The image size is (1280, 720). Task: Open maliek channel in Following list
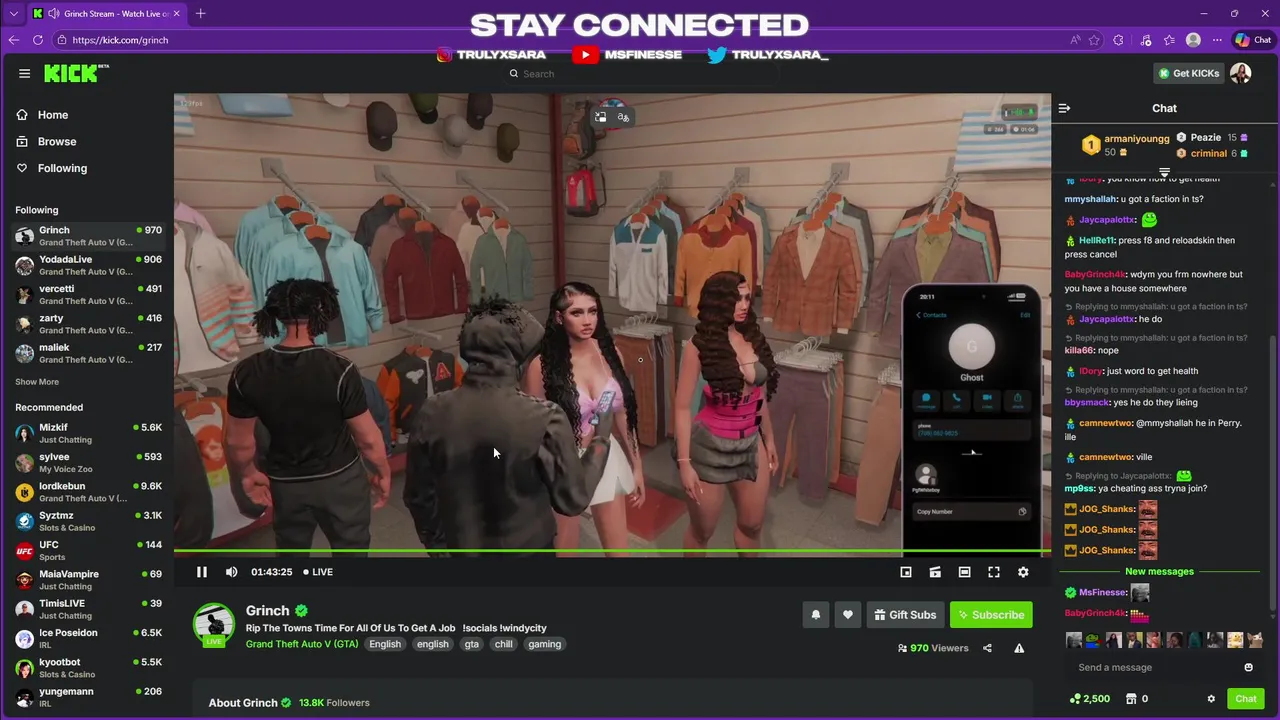pyautogui.click(x=87, y=353)
